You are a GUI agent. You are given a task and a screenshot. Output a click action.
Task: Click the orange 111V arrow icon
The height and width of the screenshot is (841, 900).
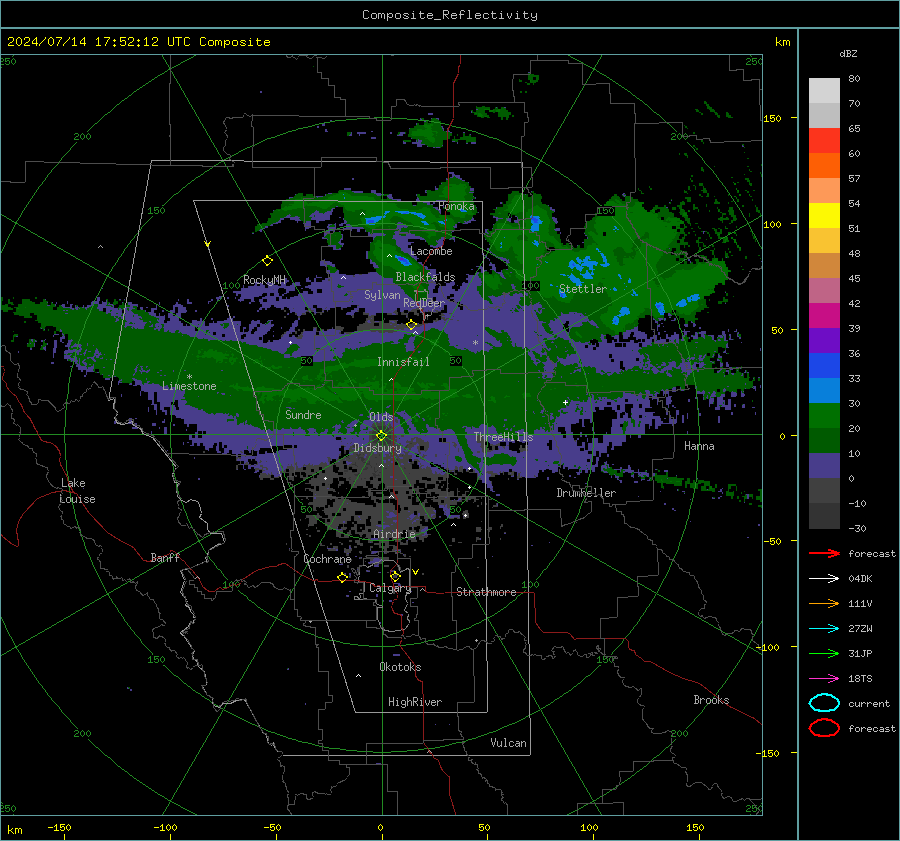(x=824, y=603)
